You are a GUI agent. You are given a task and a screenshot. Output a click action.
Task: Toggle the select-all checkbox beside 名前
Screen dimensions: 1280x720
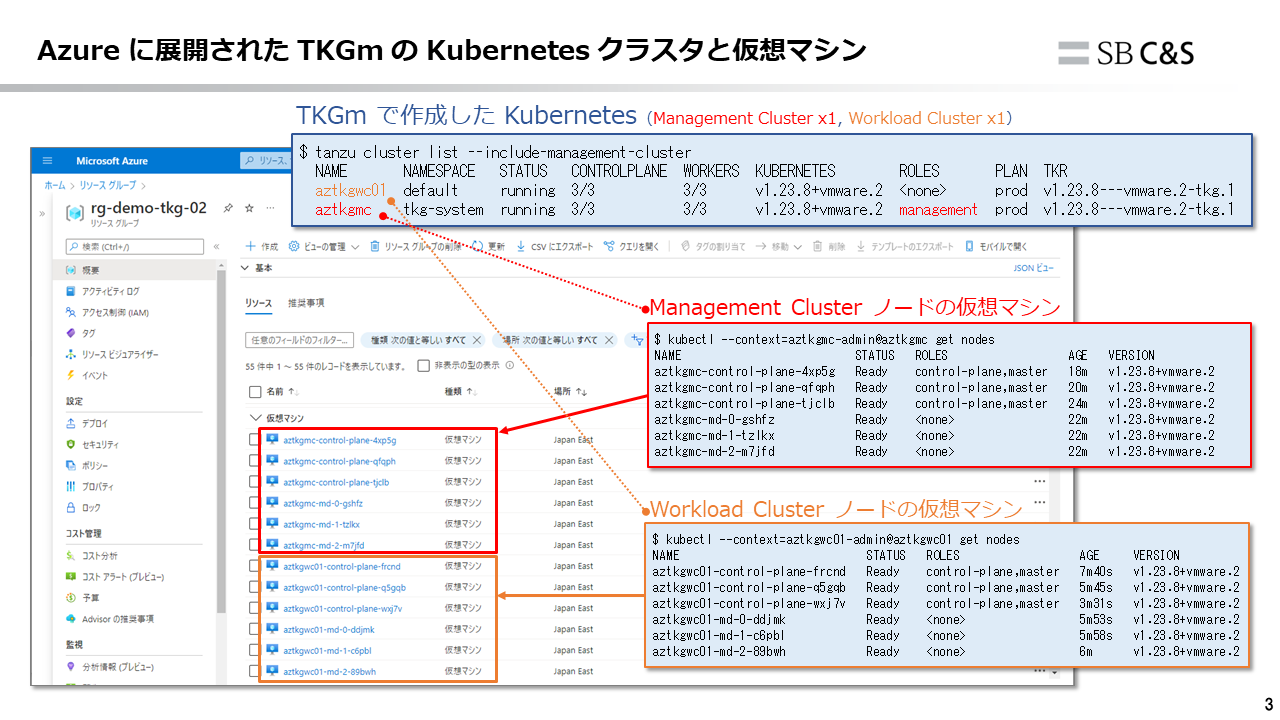tap(255, 392)
